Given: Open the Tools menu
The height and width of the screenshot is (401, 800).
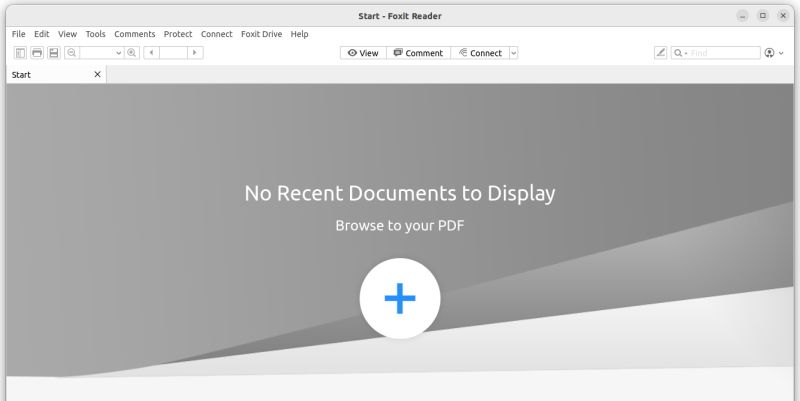Looking at the screenshot, I should tap(95, 34).
